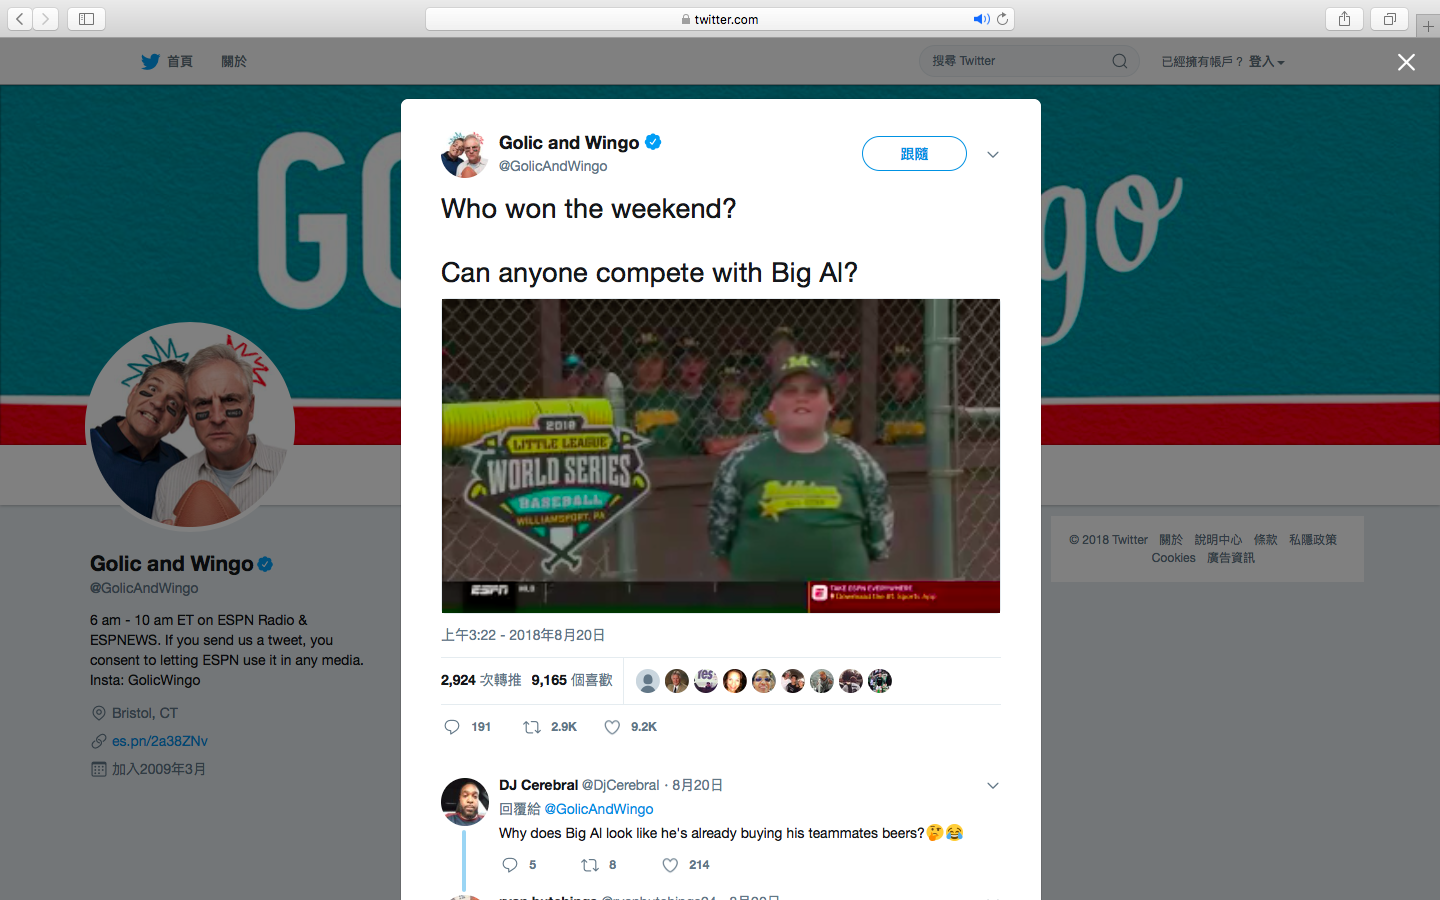The height and width of the screenshot is (900, 1440).
Task: Open the 登入 login dropdown
Action: click(1266, 61)
